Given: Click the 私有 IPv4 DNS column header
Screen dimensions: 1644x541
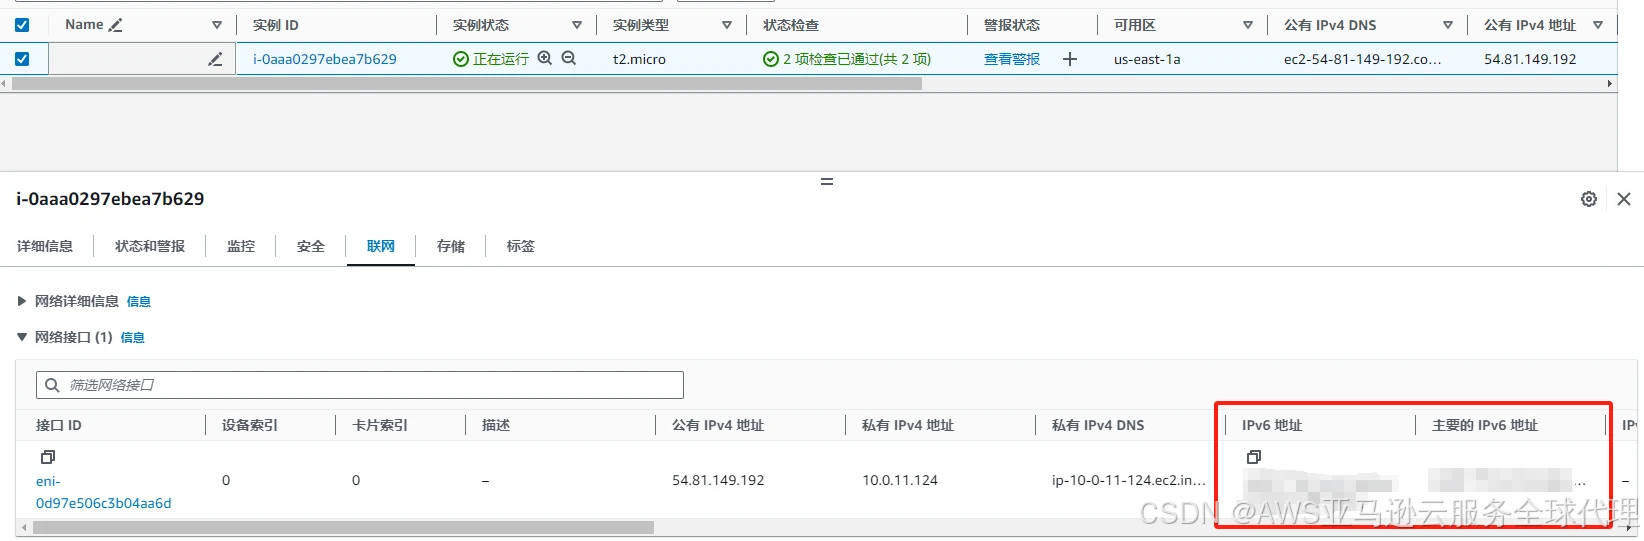Looking at the screenshot, I should (x=1098, y=425).
